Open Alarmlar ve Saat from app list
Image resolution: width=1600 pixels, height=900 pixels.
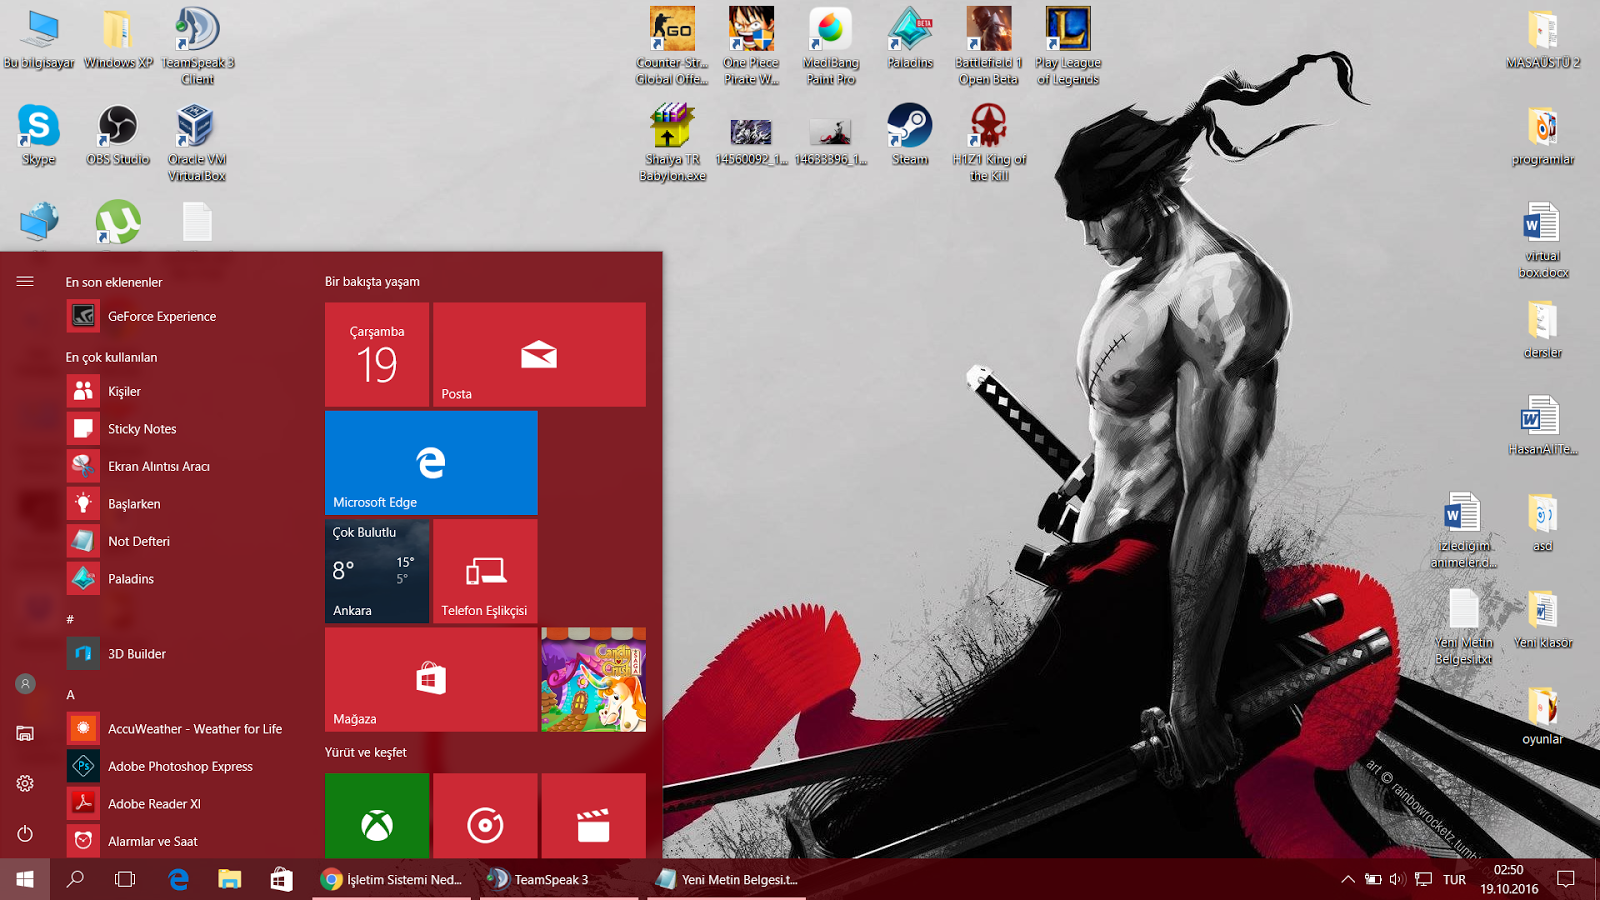[x=185, y=842]
